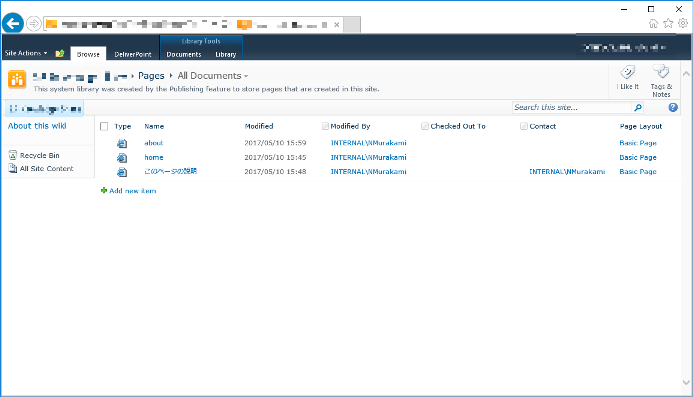Click the green plus Add new item icon
This screenshot has height=397, width=693.
[x=104, y=191]
